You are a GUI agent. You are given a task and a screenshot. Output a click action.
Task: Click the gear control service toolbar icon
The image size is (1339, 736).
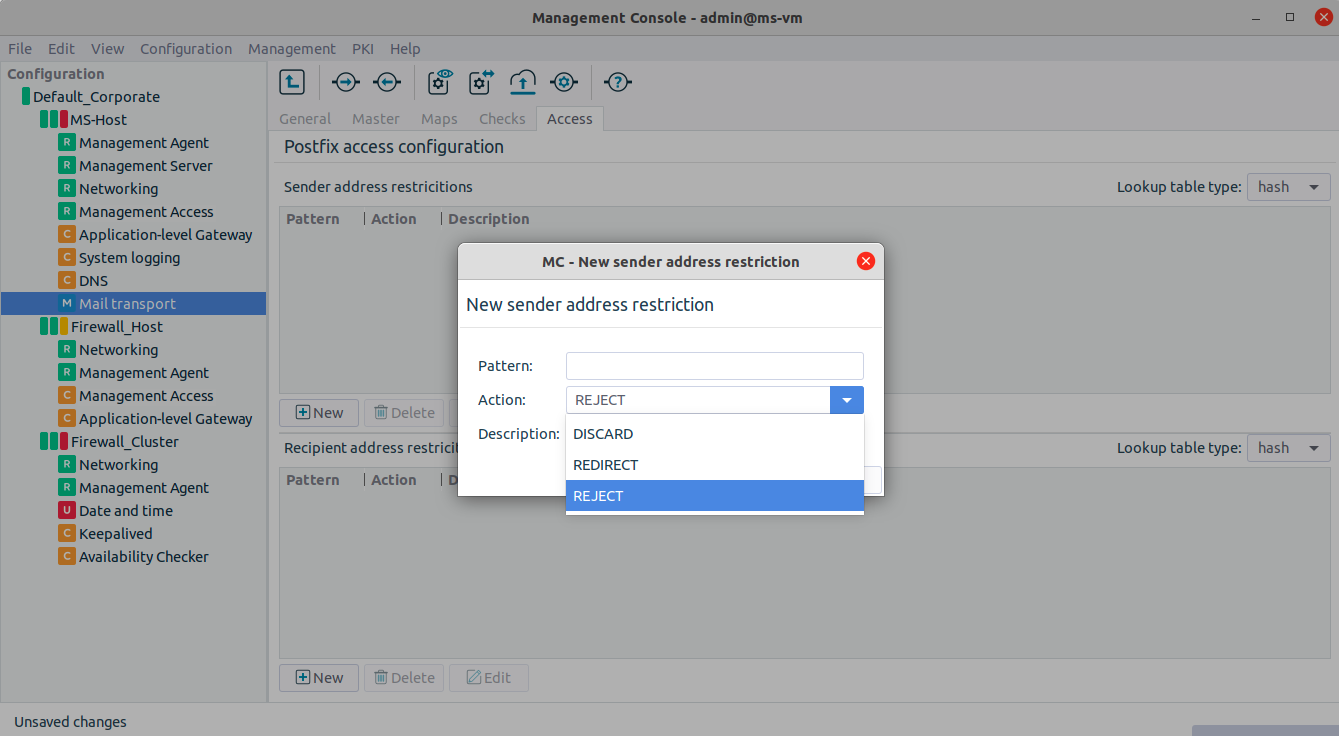coord(564,82)
